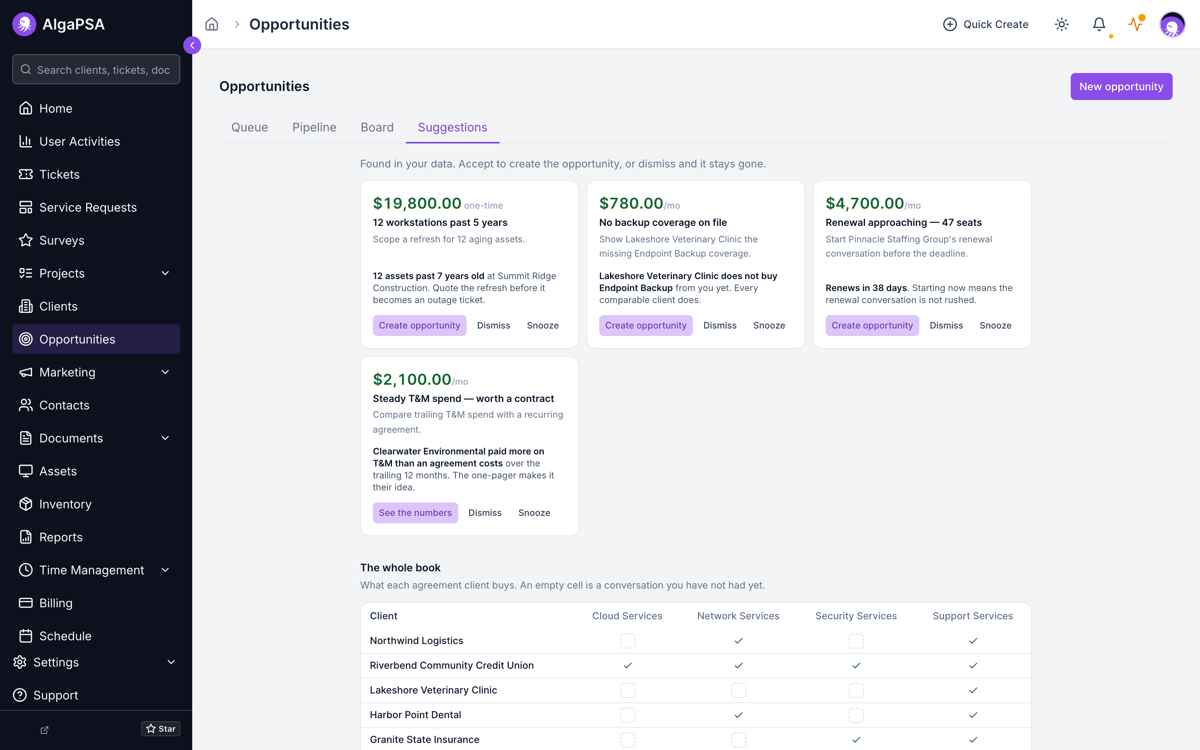Image resolution: width=1200 pixels, height=750 pixels.
Task: Expand the Time Management submenu chevron
Action: pos(165,570)
